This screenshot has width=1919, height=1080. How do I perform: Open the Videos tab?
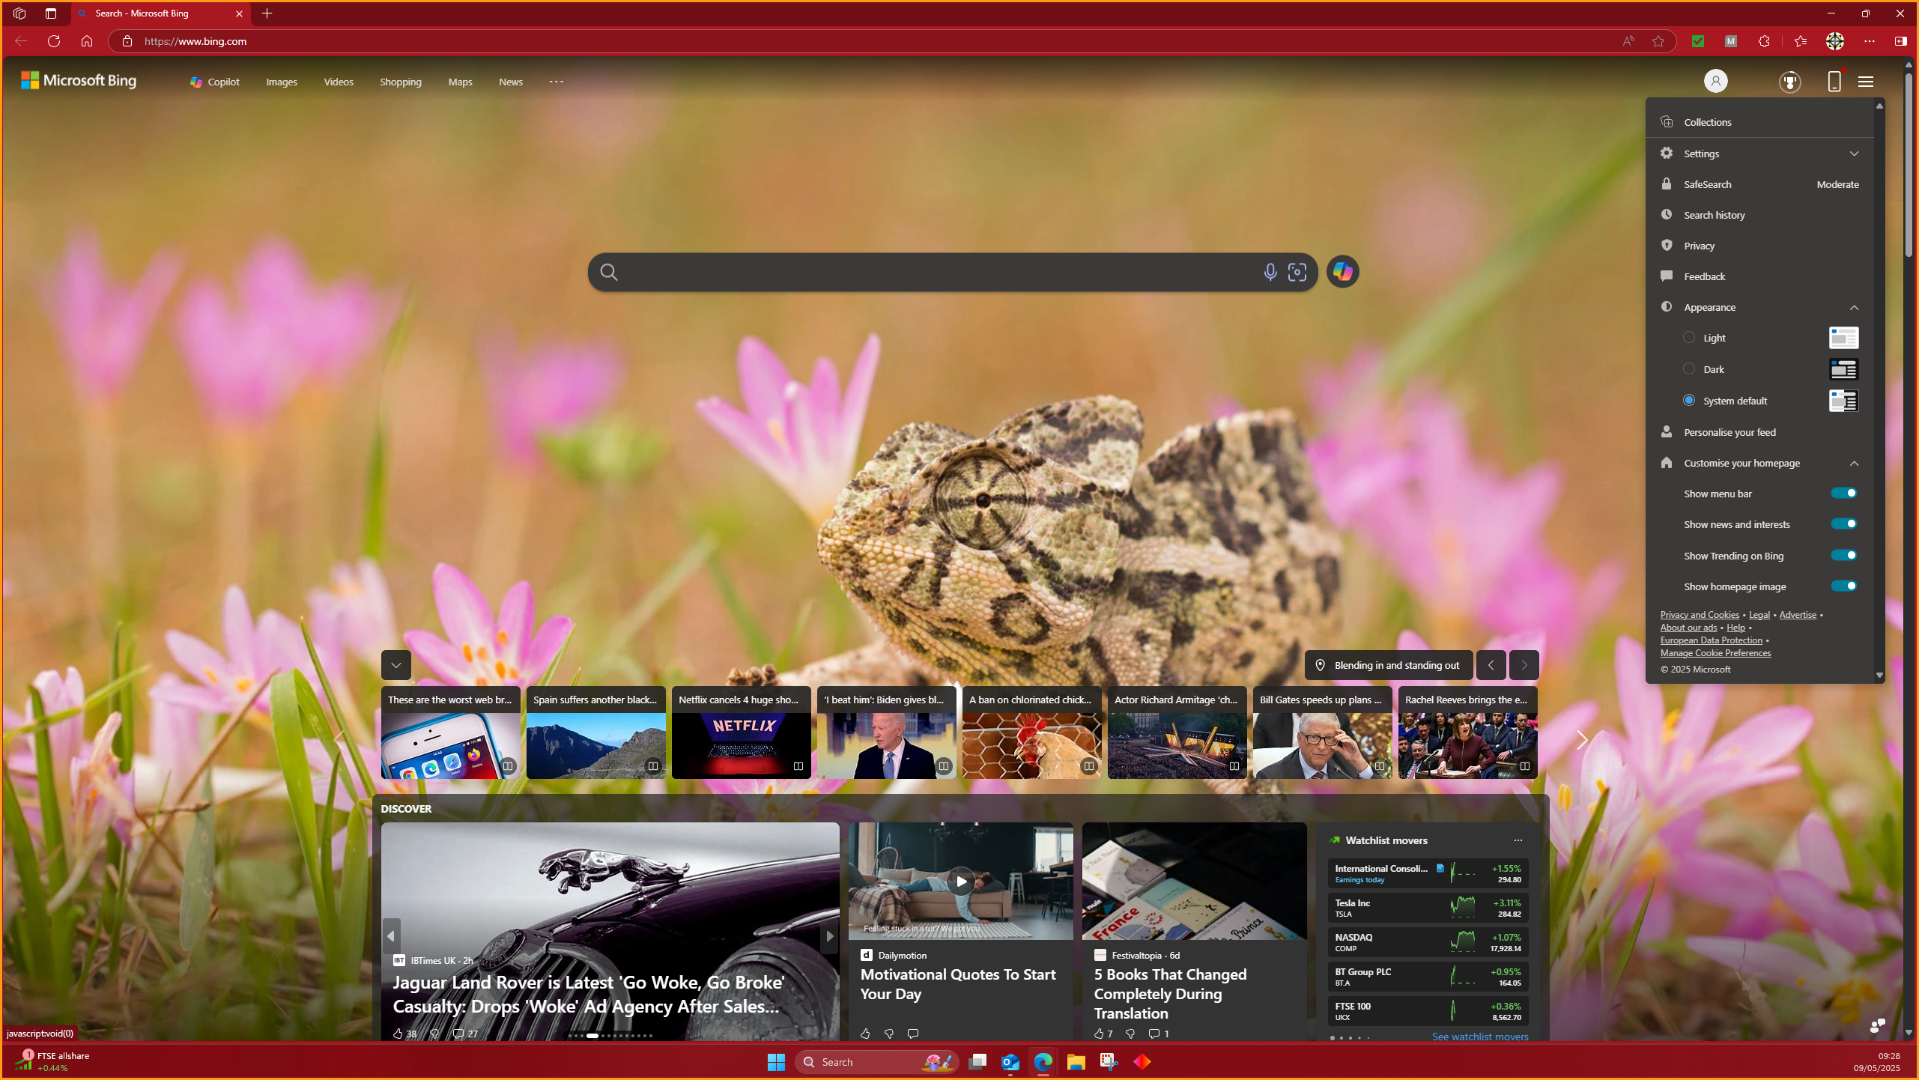[339, 82]
